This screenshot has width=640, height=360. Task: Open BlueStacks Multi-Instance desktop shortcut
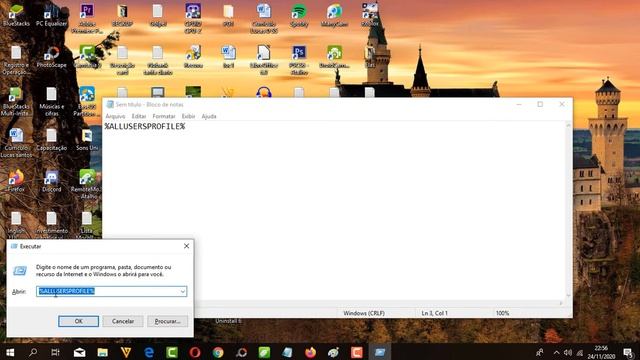(x=16, y=101)
